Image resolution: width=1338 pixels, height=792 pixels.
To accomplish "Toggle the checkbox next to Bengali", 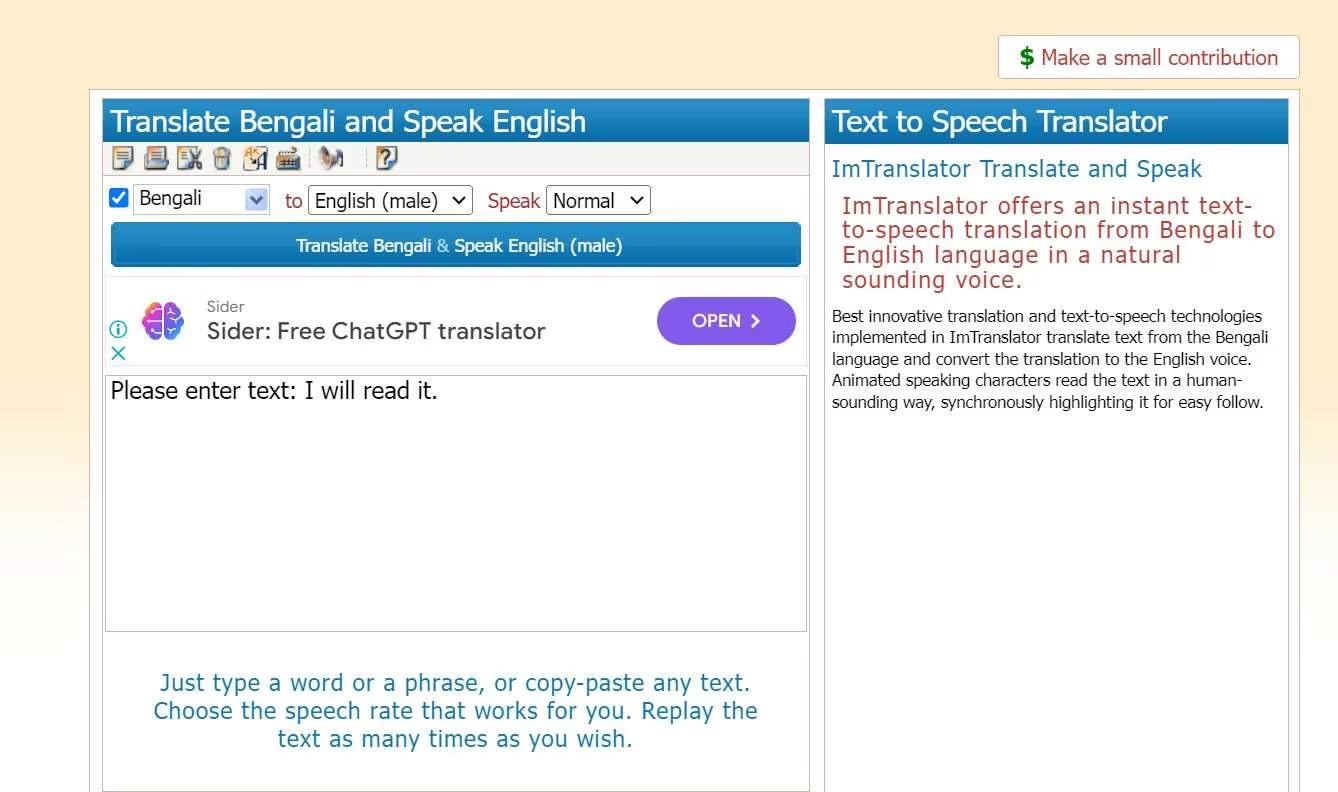I will coord(118,197).
